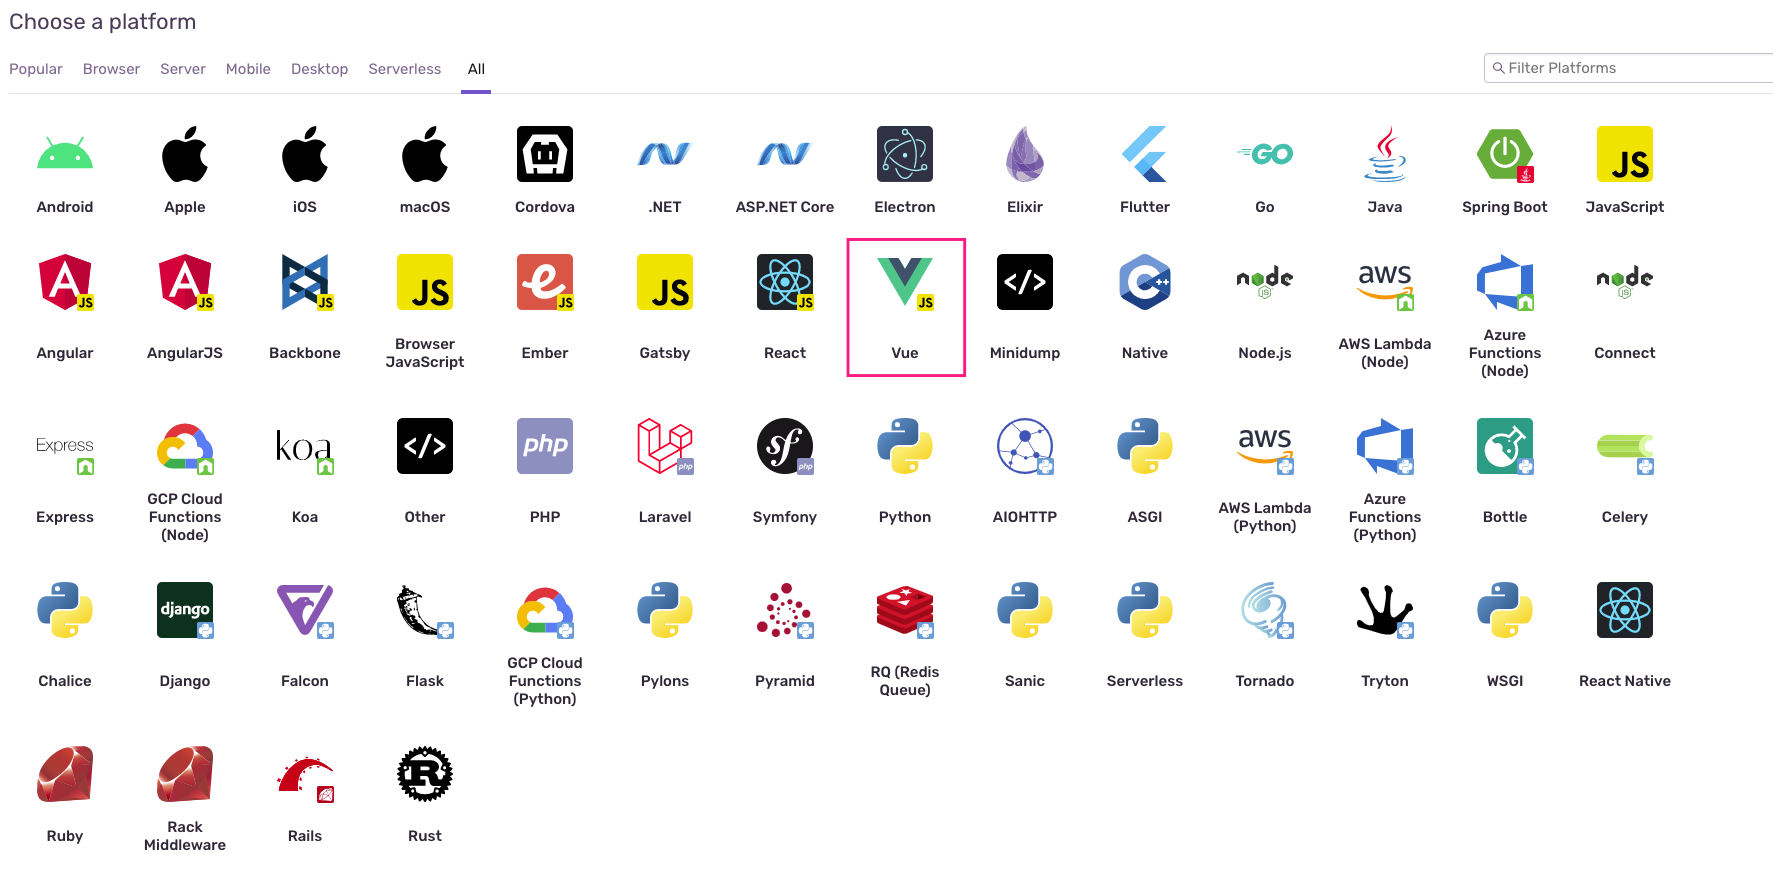
Task: Choose the Flask platform icon
Action: tap(425, 610)
